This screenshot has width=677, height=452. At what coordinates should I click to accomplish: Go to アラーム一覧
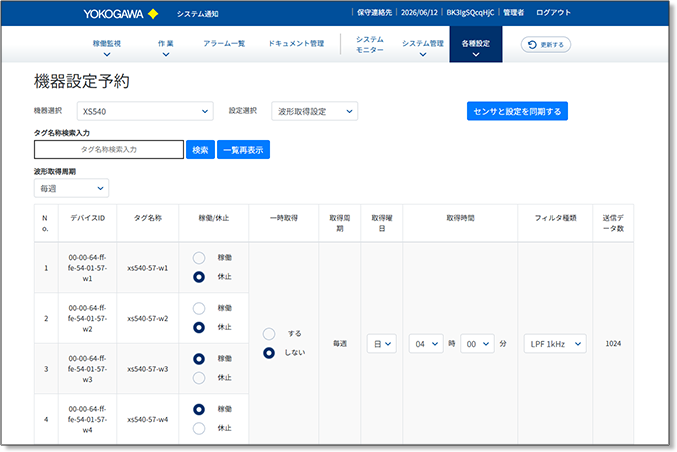point(224,43)
